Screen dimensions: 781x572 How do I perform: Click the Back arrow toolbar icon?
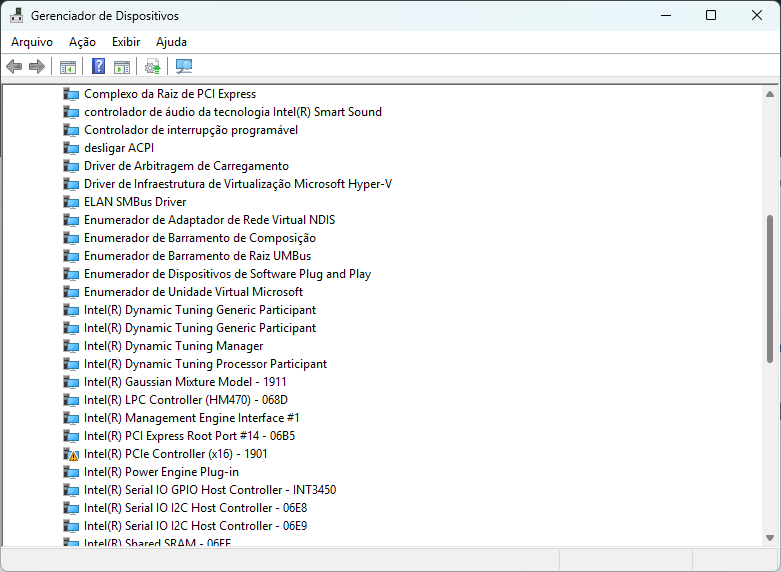pyautogui.click(x=14, y=66)
